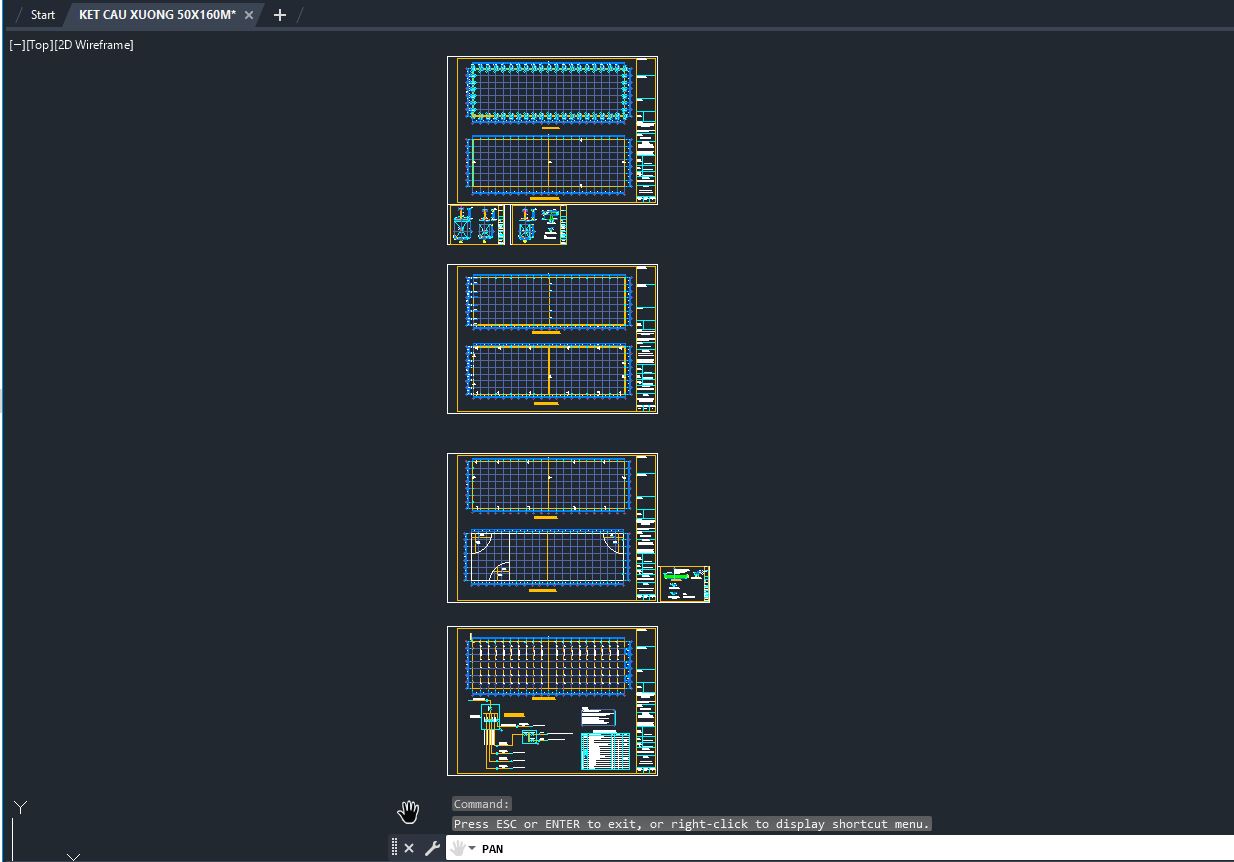Image resolution: width=1234 pixels, height=862 pixels.
Task: Click the small green sheet beside third sheet
Action: 685,584
